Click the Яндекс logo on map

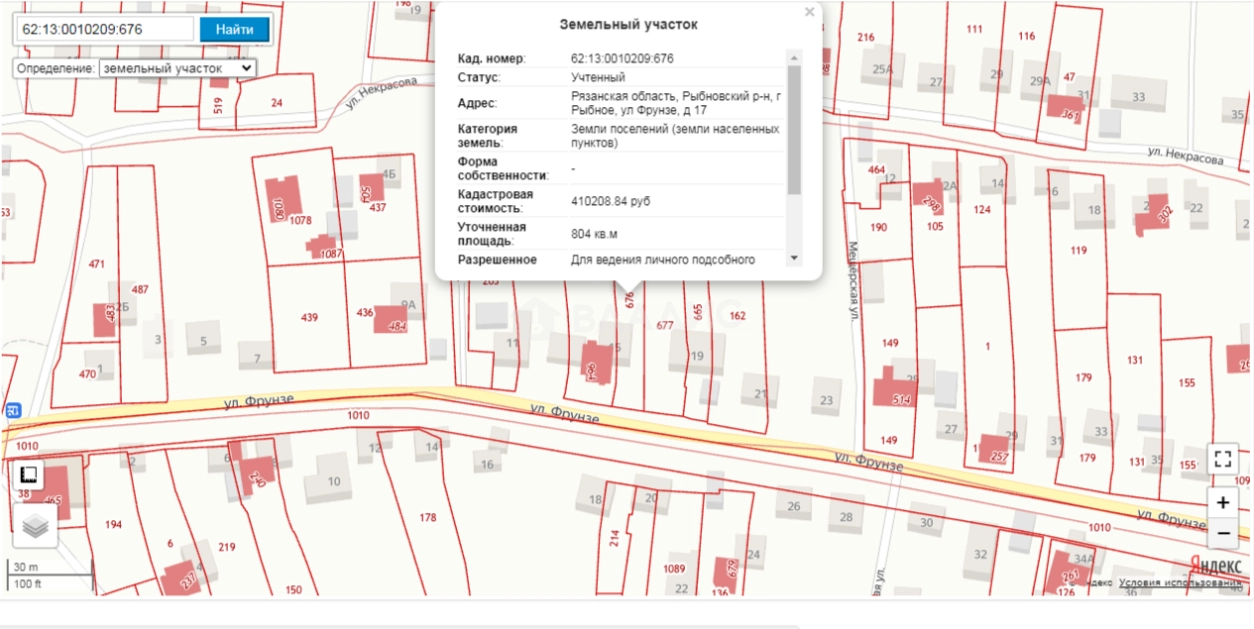[1215, 564]
